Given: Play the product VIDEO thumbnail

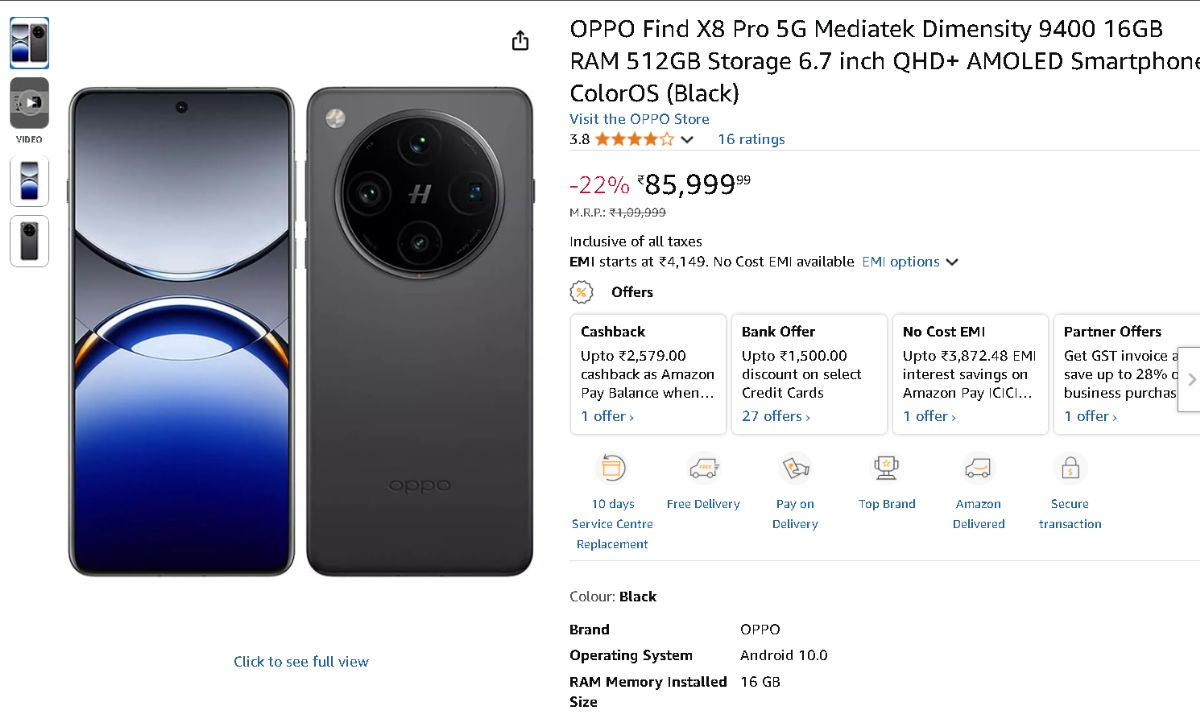Looking at the screenshot, I should pos(30,103).
